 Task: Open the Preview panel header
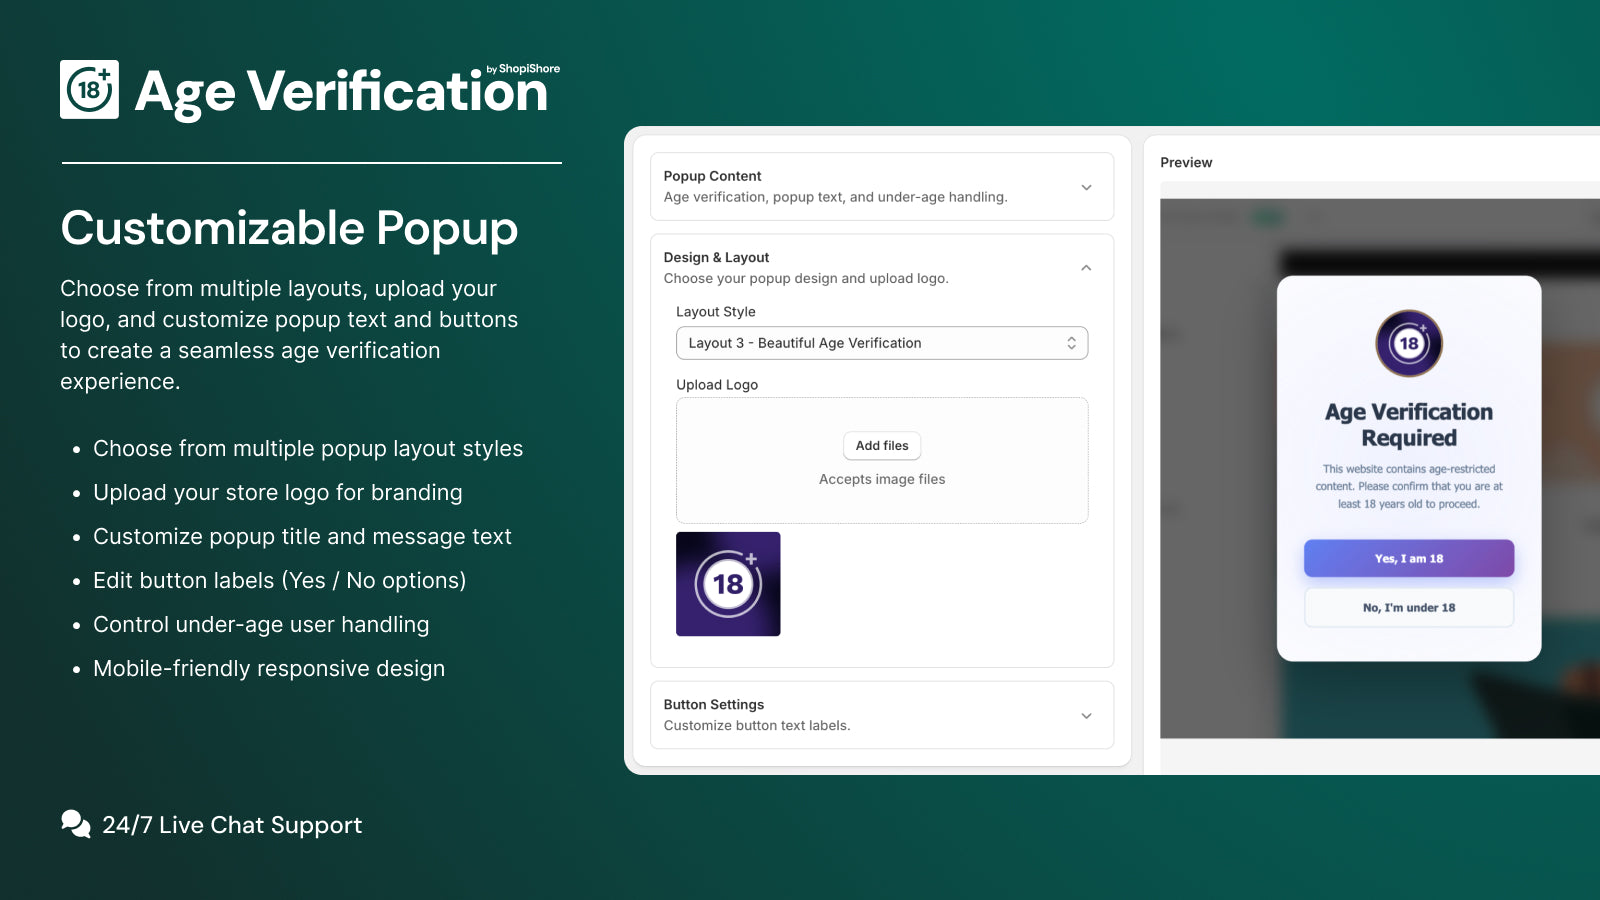click(x=1186, y=162)
